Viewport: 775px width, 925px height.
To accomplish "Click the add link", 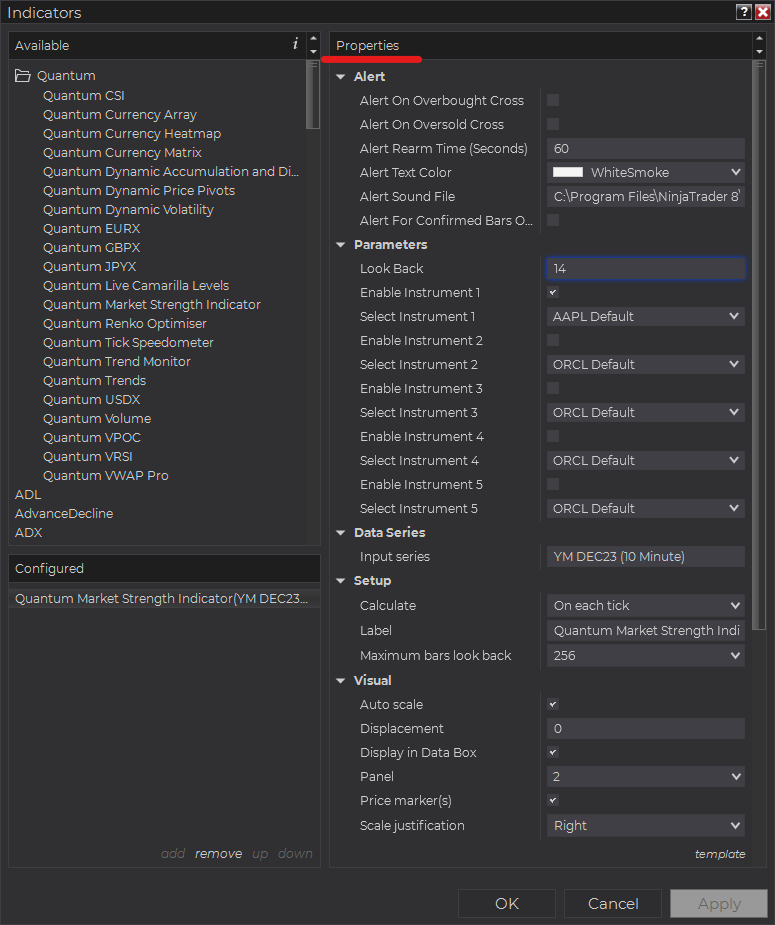I will pos(173,854).
